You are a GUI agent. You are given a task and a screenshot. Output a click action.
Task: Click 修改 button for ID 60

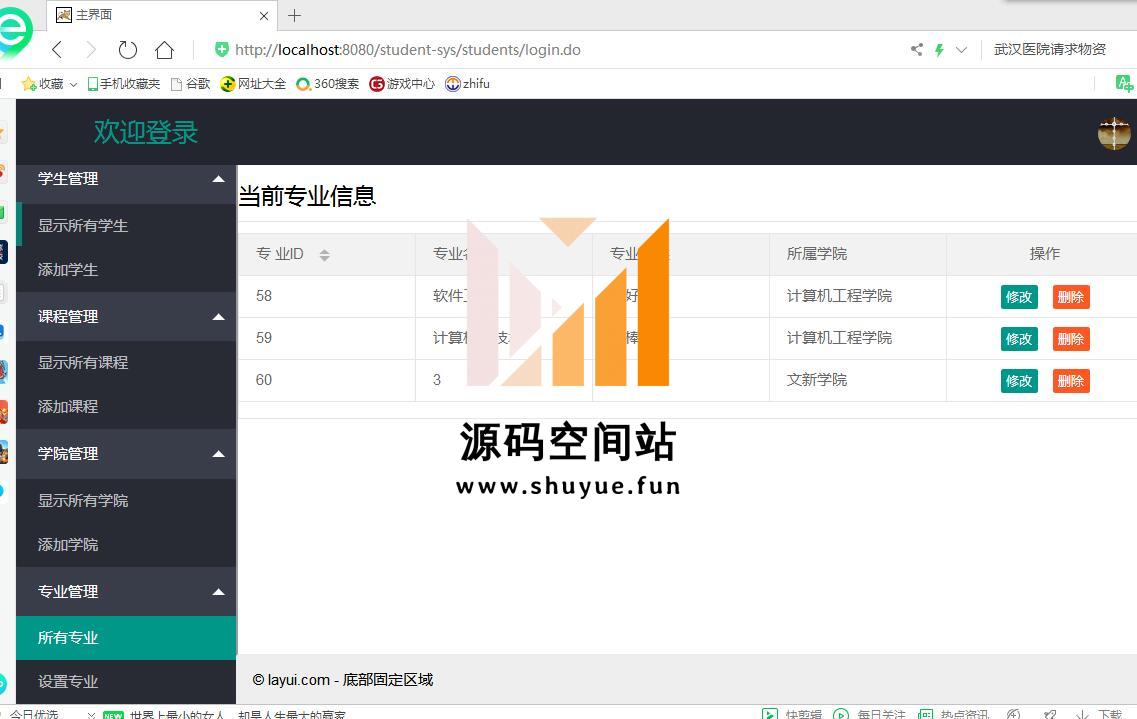tap(1019, 381)
